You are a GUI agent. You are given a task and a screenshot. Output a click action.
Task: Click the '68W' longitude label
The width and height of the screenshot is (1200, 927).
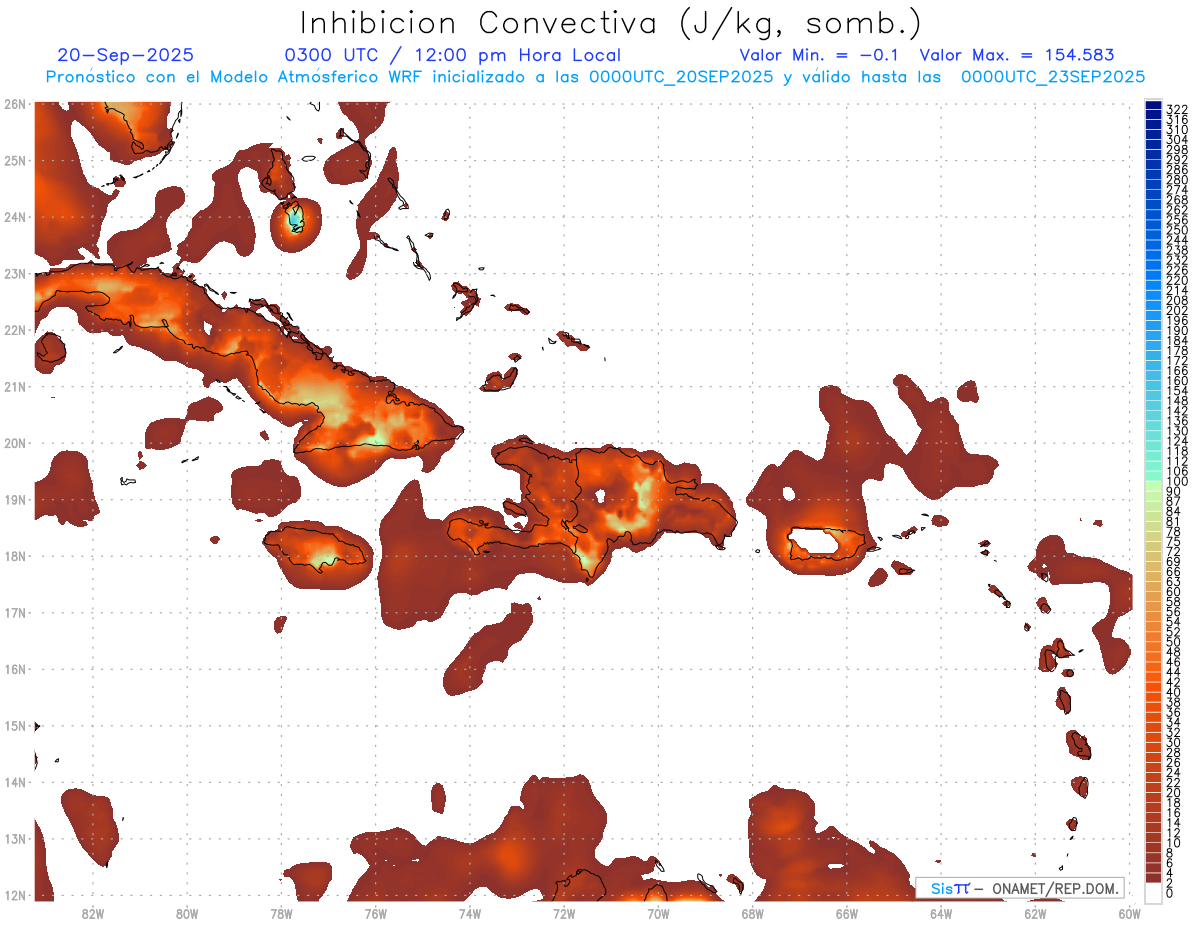[x=752, y=913]
